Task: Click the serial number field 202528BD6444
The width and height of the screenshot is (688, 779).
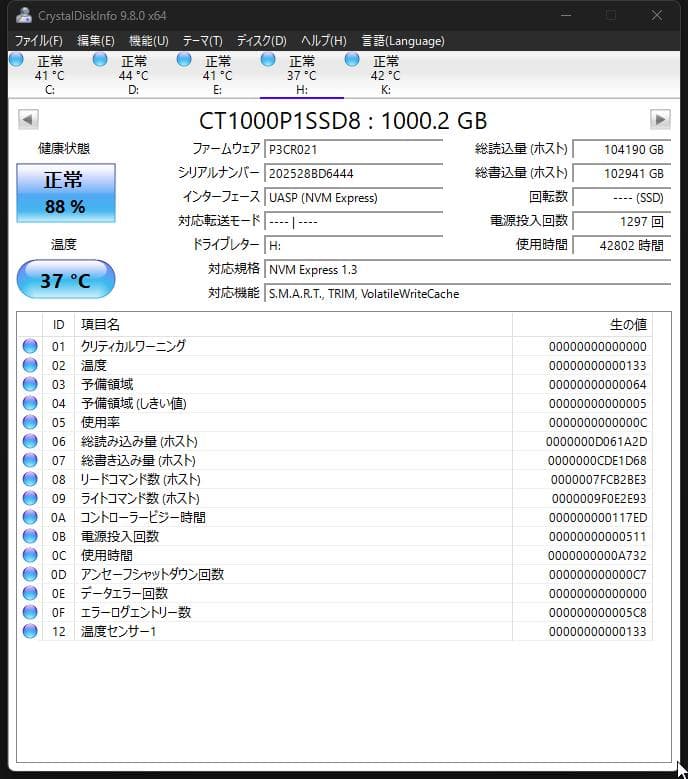Action: (x=353, y=173)
